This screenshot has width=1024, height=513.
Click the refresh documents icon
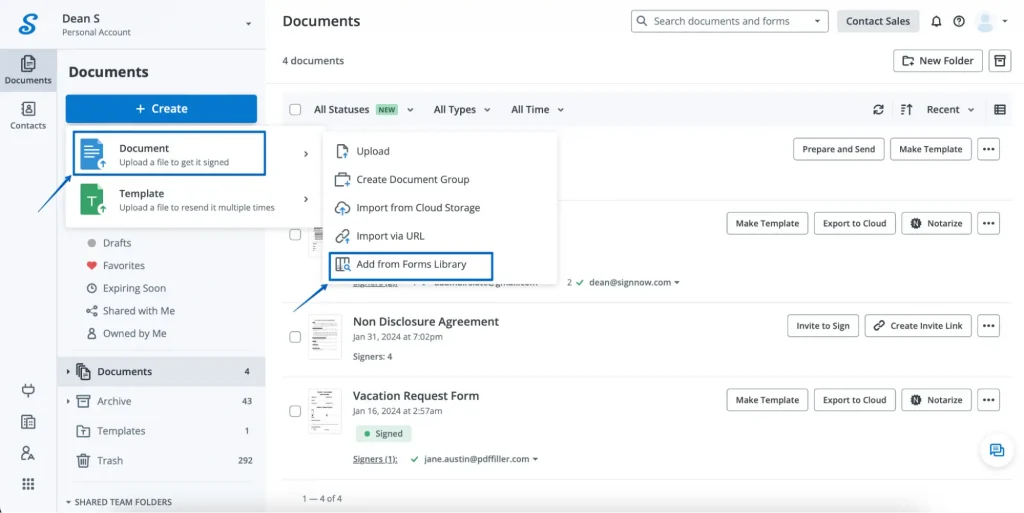[x=878, y=110]
